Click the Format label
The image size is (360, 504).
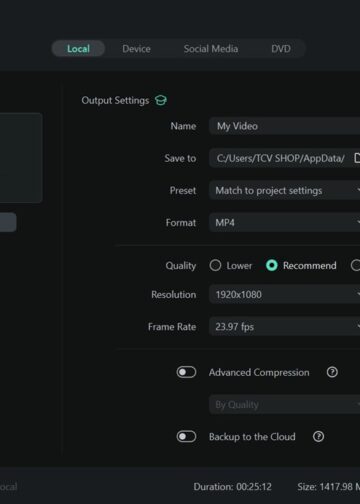(x=181, y=223)
